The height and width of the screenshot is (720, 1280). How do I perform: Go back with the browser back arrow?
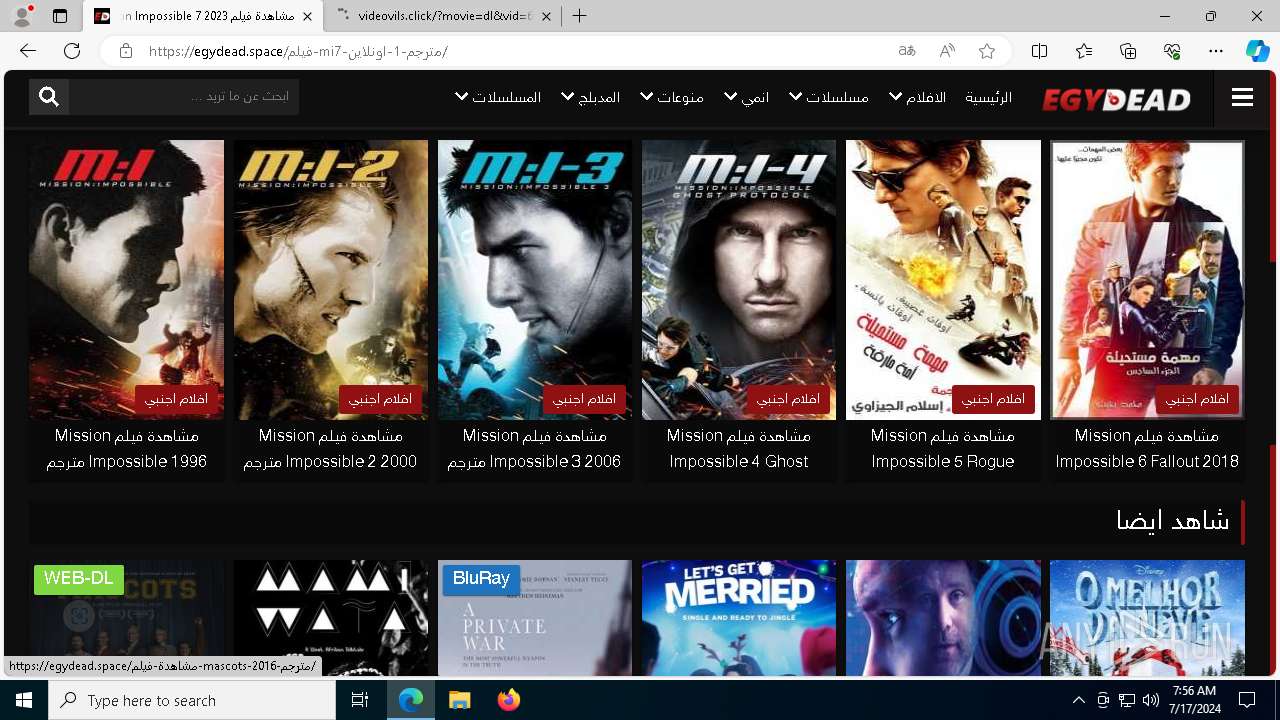coord(28,51)
